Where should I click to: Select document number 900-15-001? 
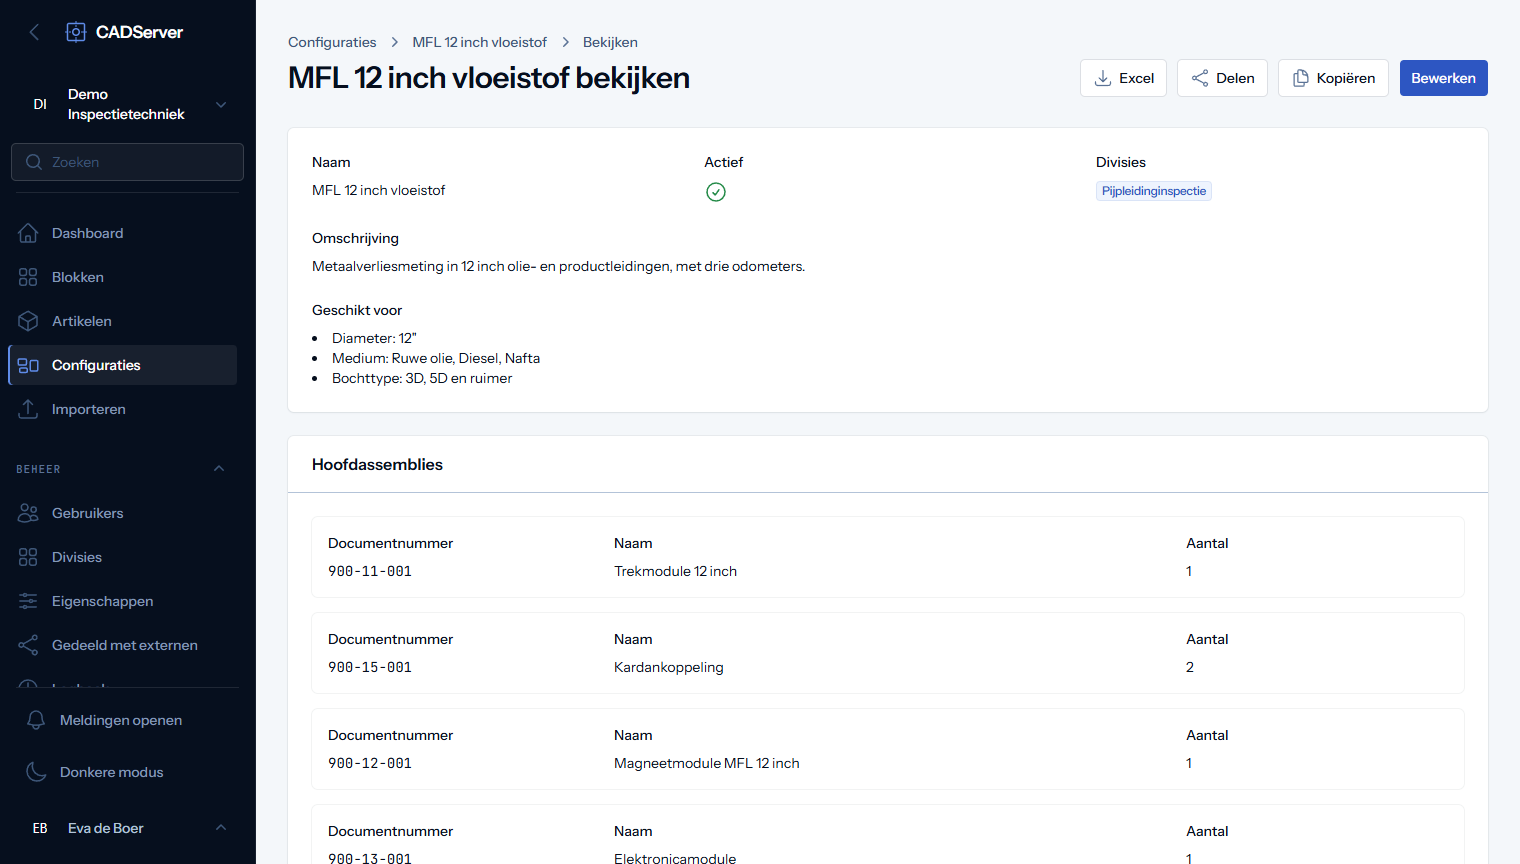[x=370, y=667]
